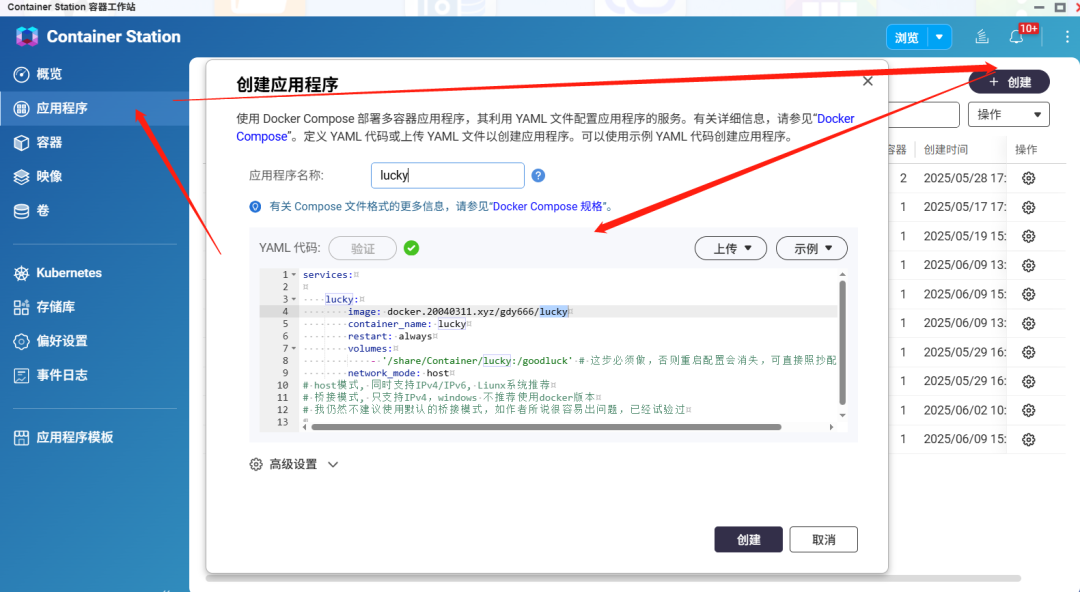Click the Container Station logo icon
The height and width of the screenshot is (592, 1080).
27,37
